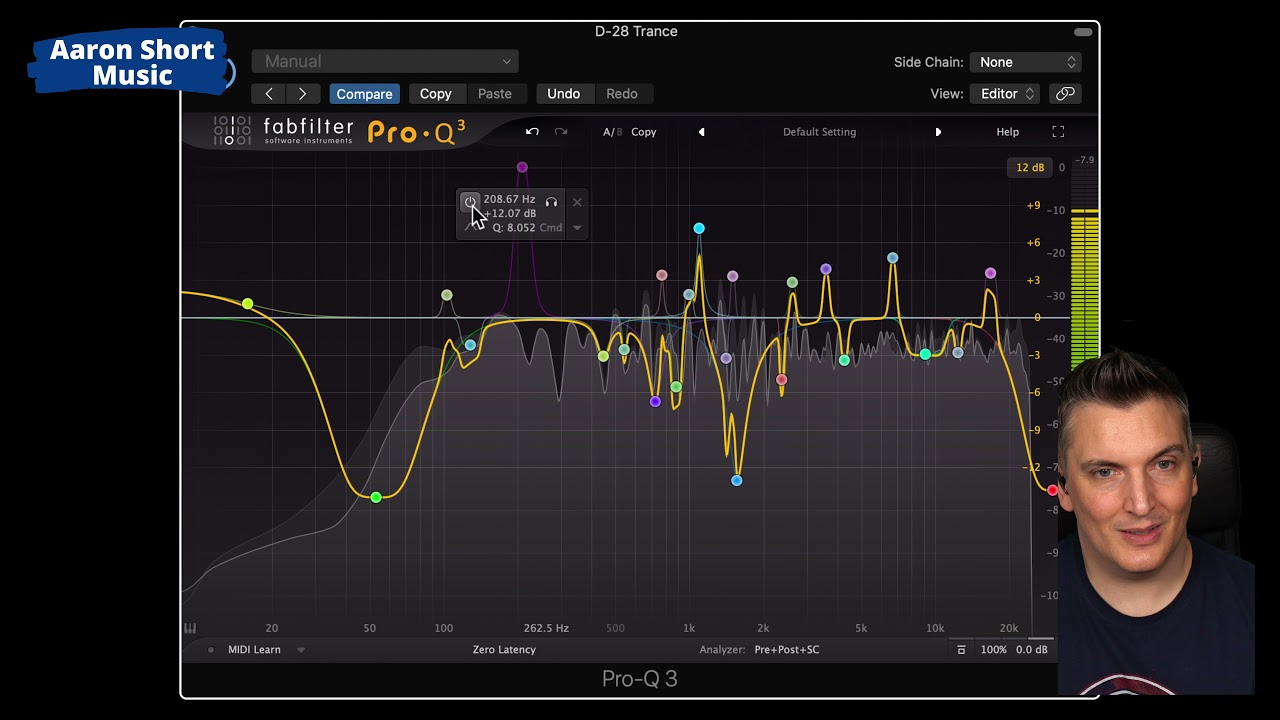The image size is (1280, 720).
Task: Click the Q: 8.052 value
Action: point(513,228)
